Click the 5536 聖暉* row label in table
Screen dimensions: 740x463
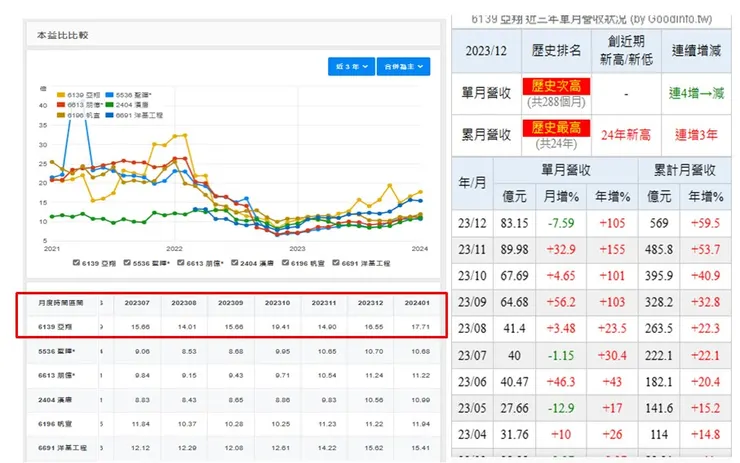point(57,351)
